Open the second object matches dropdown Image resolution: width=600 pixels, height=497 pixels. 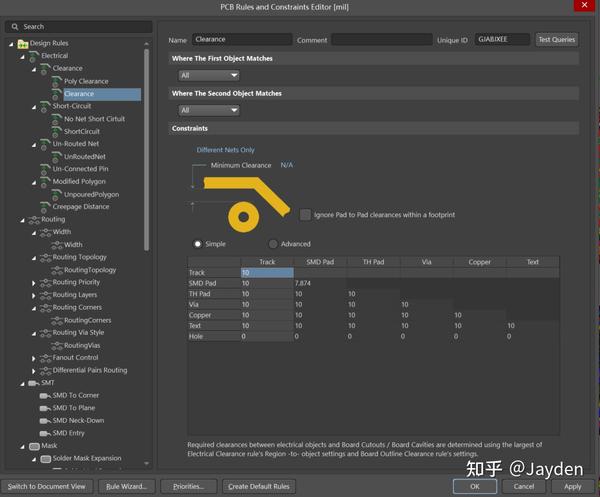click(x=209, y=110)
